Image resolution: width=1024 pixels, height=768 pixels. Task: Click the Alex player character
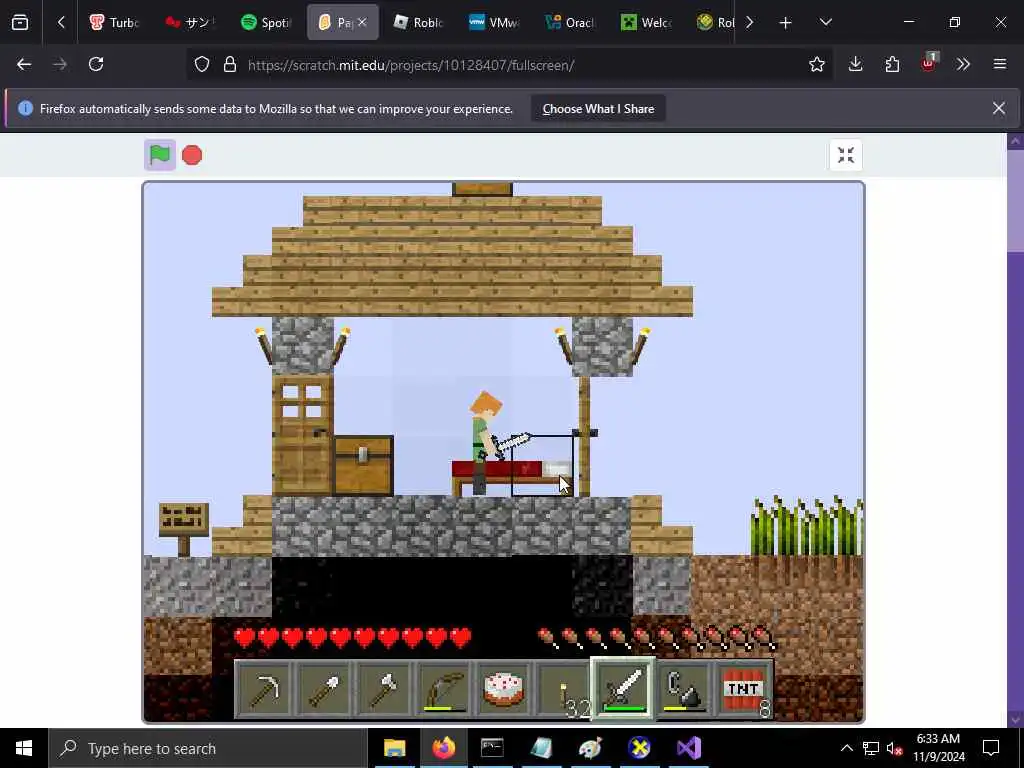pyautogui.click(x=485, y=443)
